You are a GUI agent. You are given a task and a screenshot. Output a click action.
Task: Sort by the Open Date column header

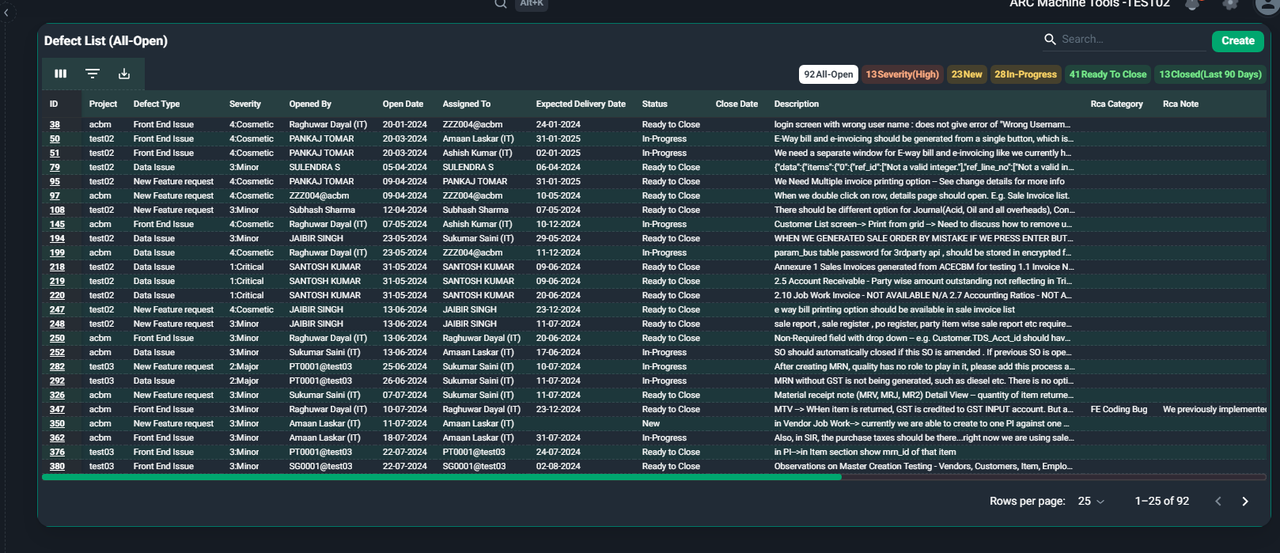[403, 104]
